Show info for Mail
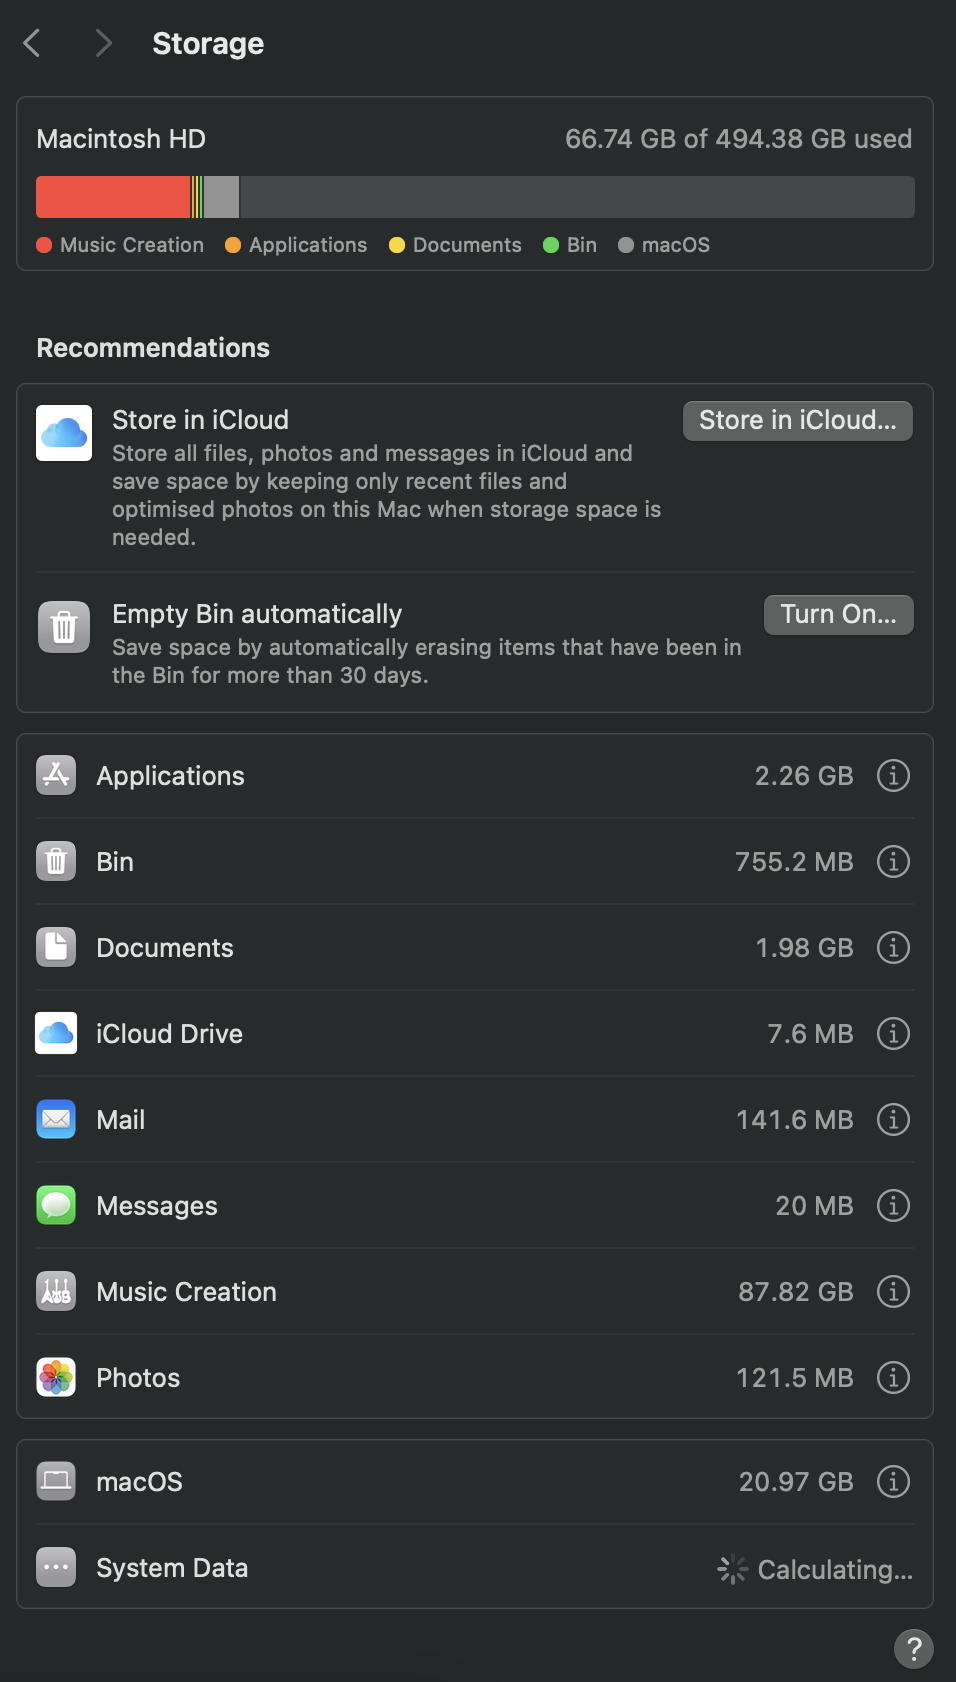The height and width of the screenshot is (1682, 956). click(893, 1119)
